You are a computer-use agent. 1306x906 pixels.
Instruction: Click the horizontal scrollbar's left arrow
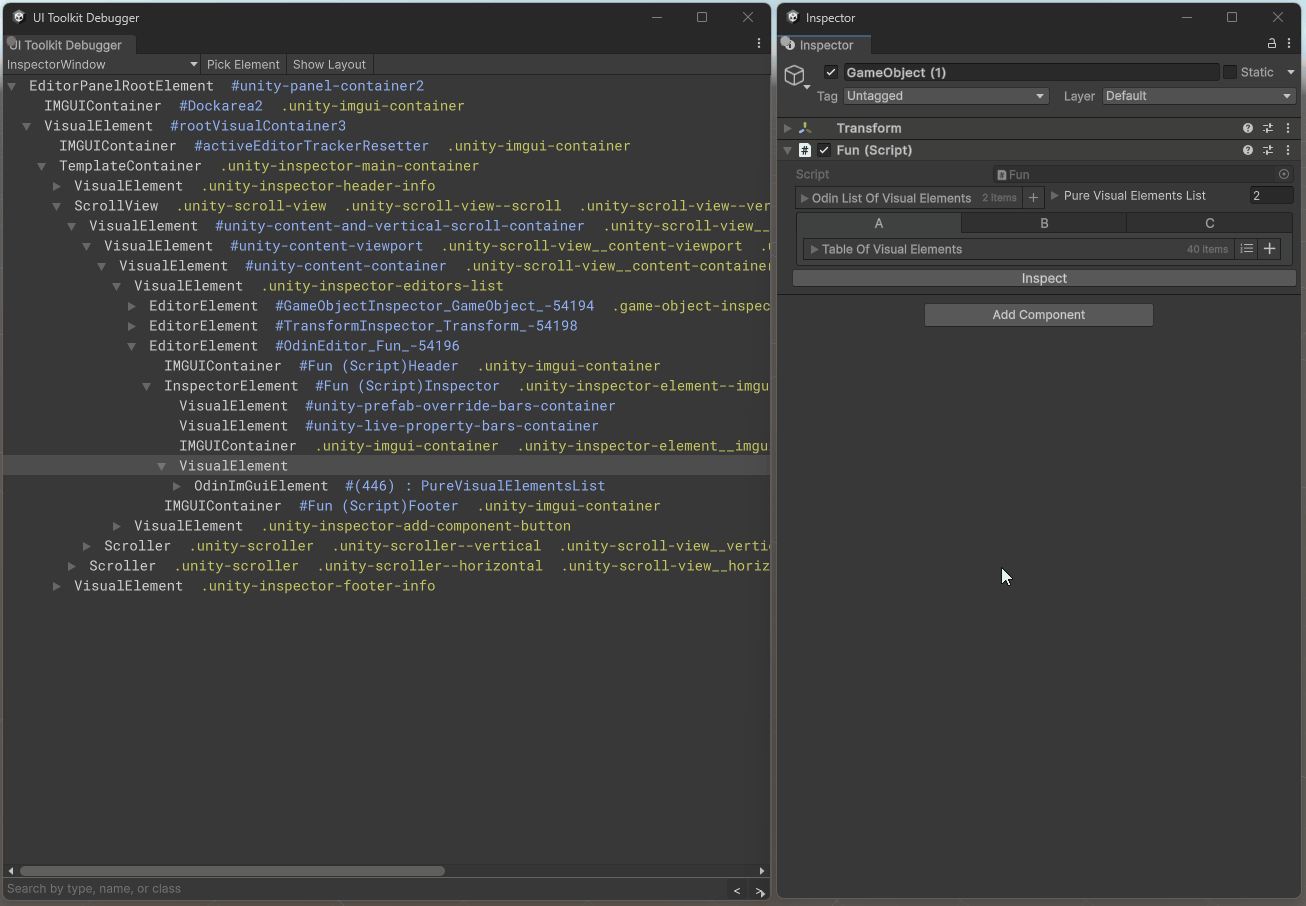11,871
